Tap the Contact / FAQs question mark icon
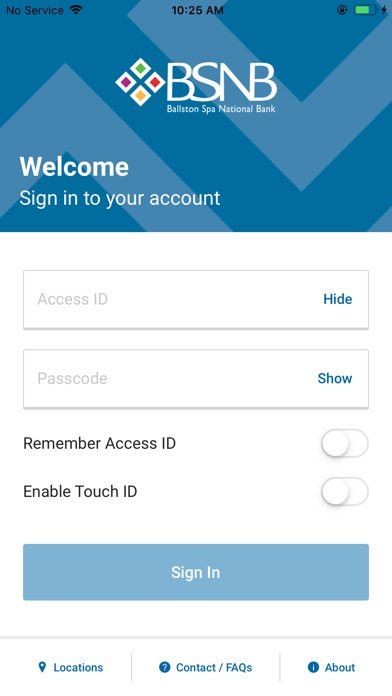The image size is (392, 696). (165, 667)
